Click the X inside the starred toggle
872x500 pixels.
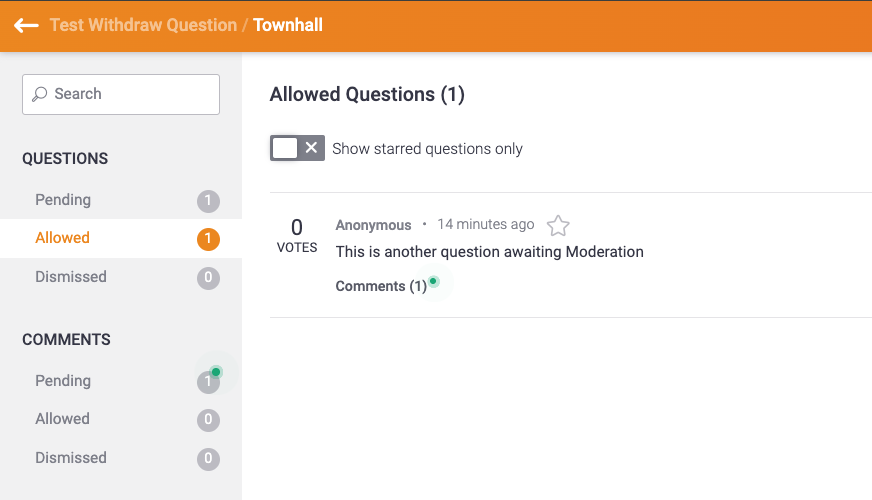point(311,147)
